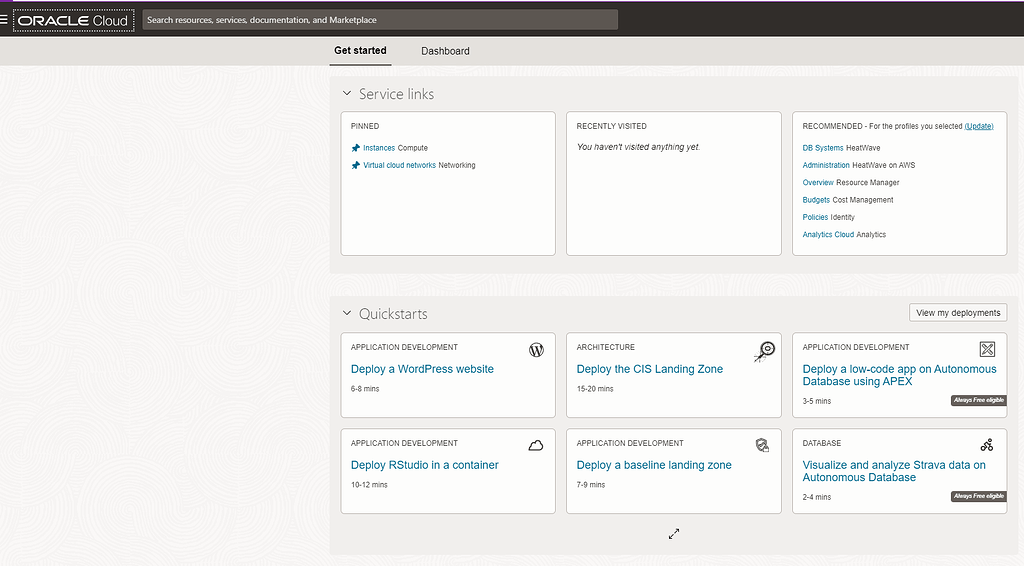The width and height of the screenshot is (1024, 566).
Task: Click Always Free eligible badge on Strava card
Action: (978, 496)
